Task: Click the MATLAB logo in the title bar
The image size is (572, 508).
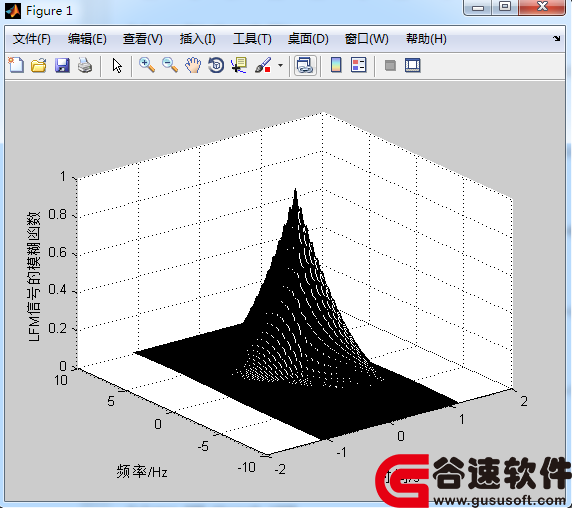Action: 13,11
